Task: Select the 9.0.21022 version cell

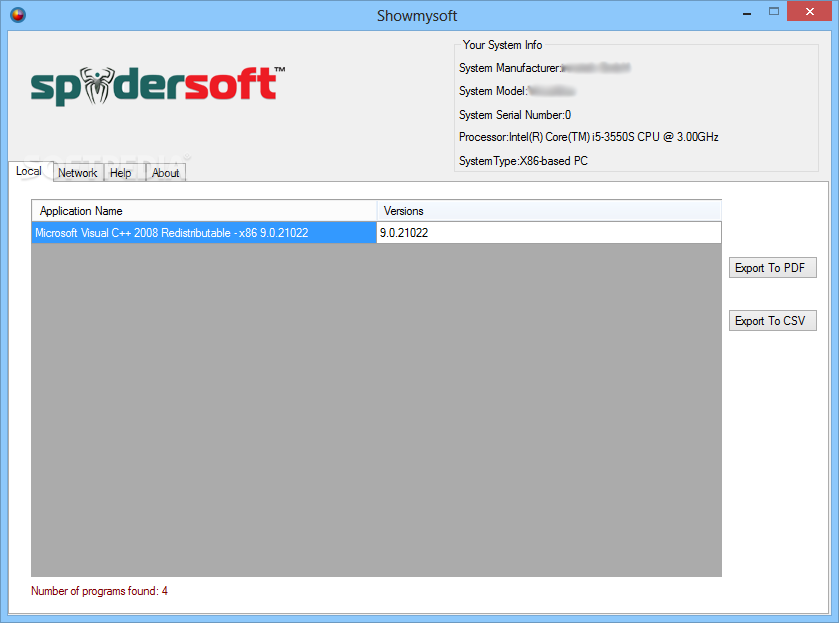Action: tap(549, 233)
